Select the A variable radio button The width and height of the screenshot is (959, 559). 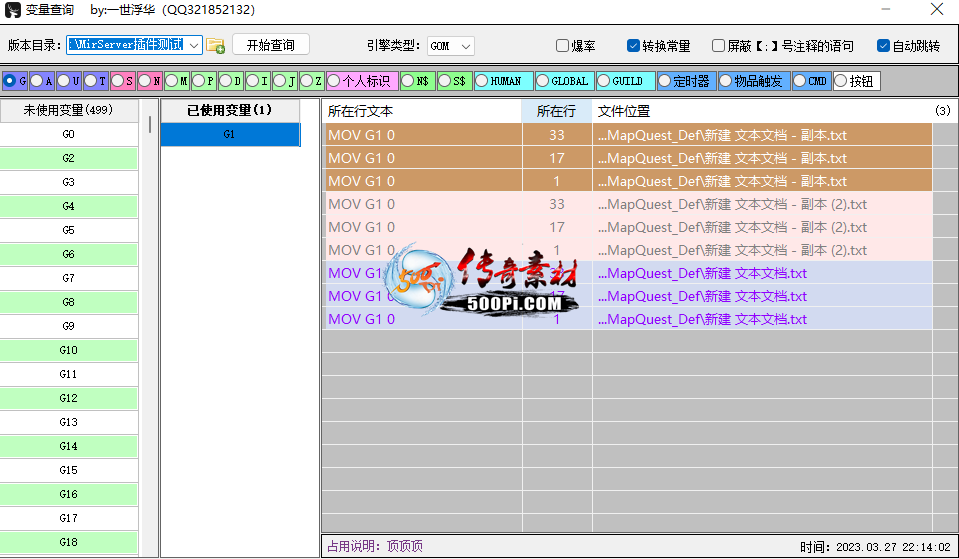[37, 81]
